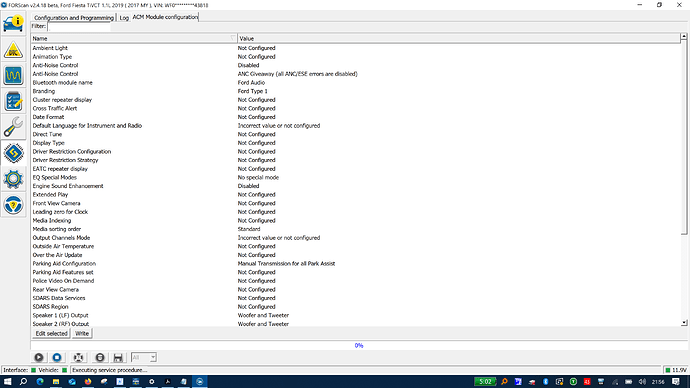The height and width of the screenshot is (388, 690).
Task: Open the DTC trouble codes section
Action: 13,50
